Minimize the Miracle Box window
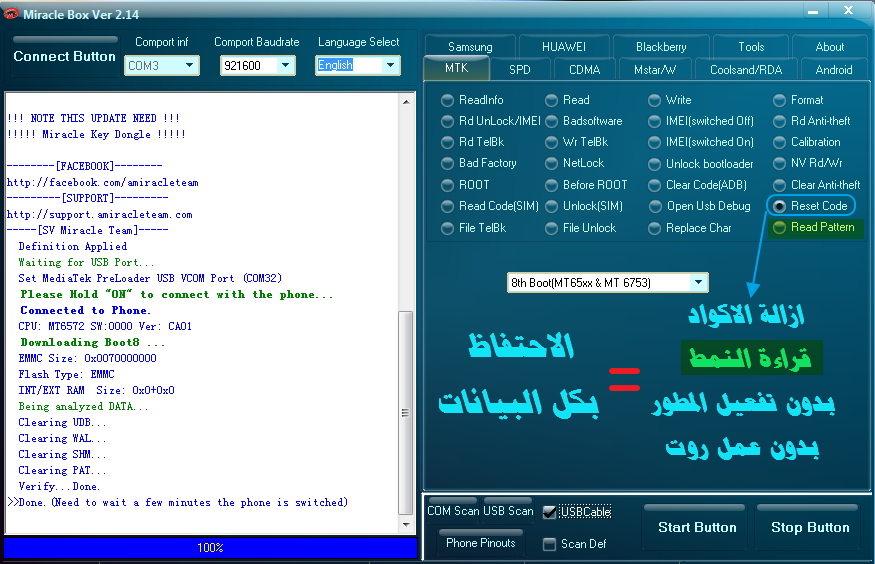This screenshot has width=875, height=564. click(x=813, y=11)
